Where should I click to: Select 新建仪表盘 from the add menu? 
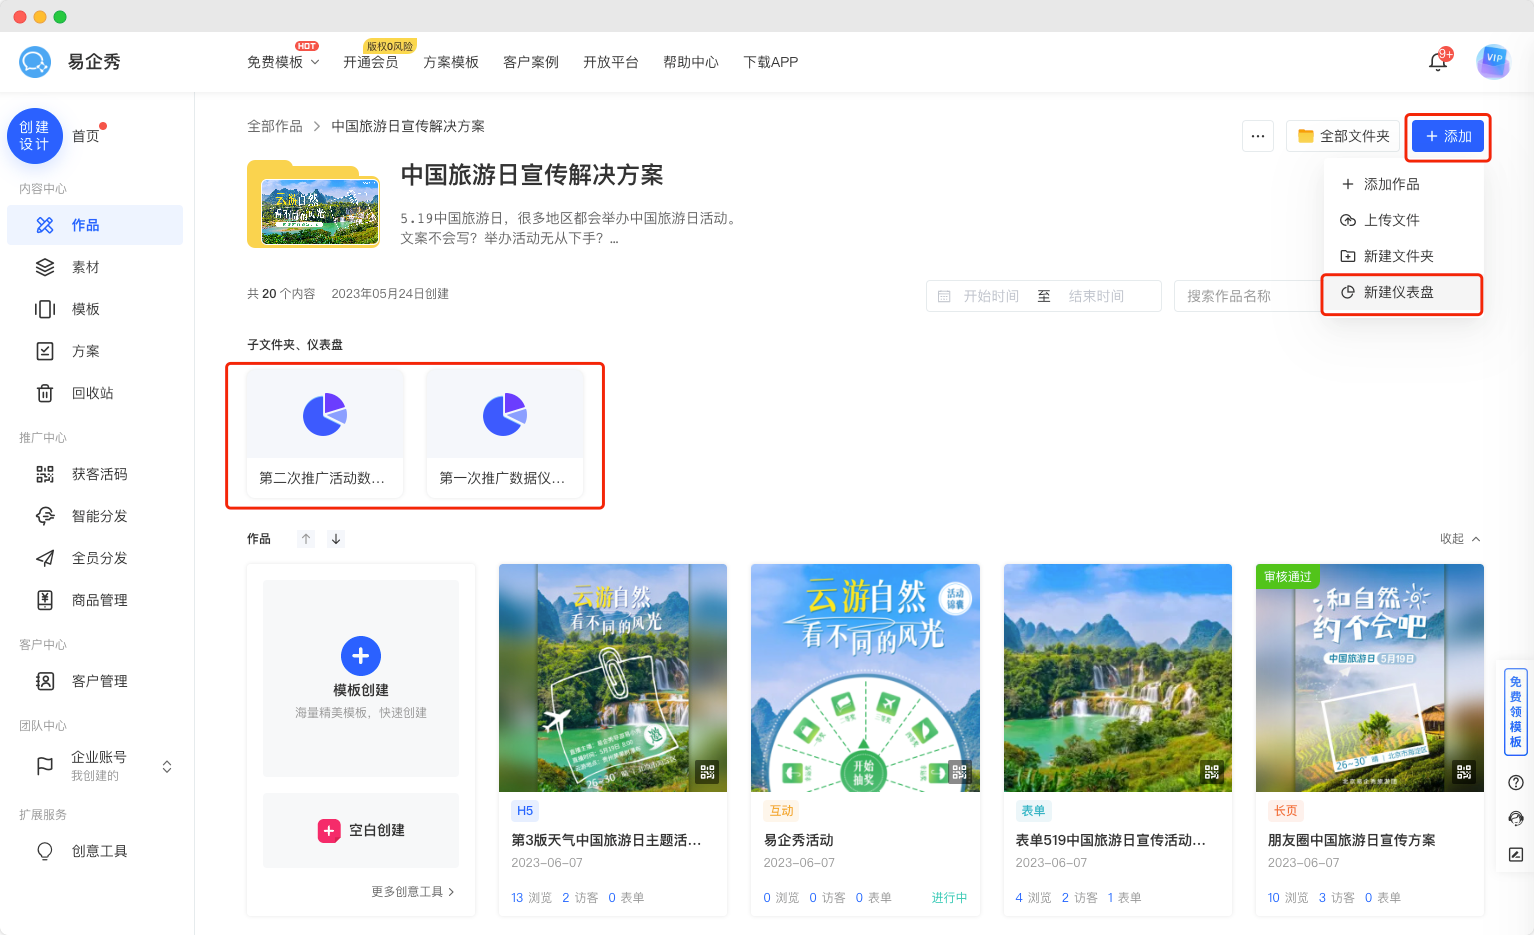[1399, 292]
